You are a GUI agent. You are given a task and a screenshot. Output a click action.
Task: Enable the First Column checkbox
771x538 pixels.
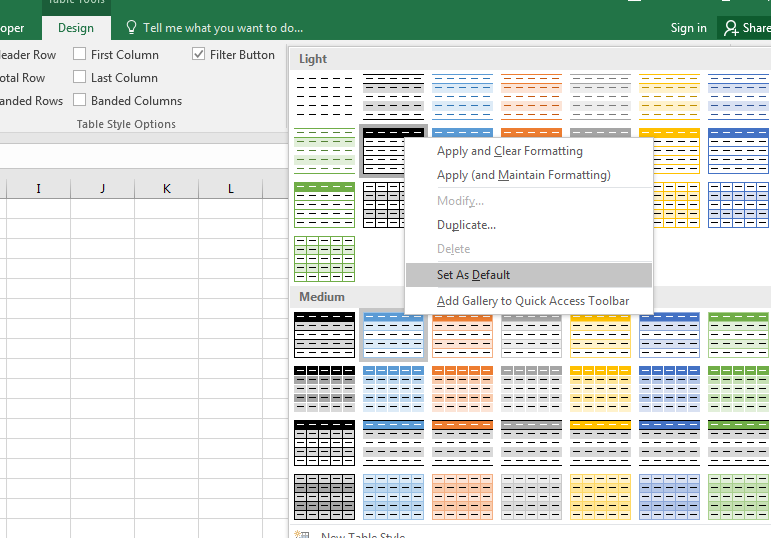click(79, 54)
